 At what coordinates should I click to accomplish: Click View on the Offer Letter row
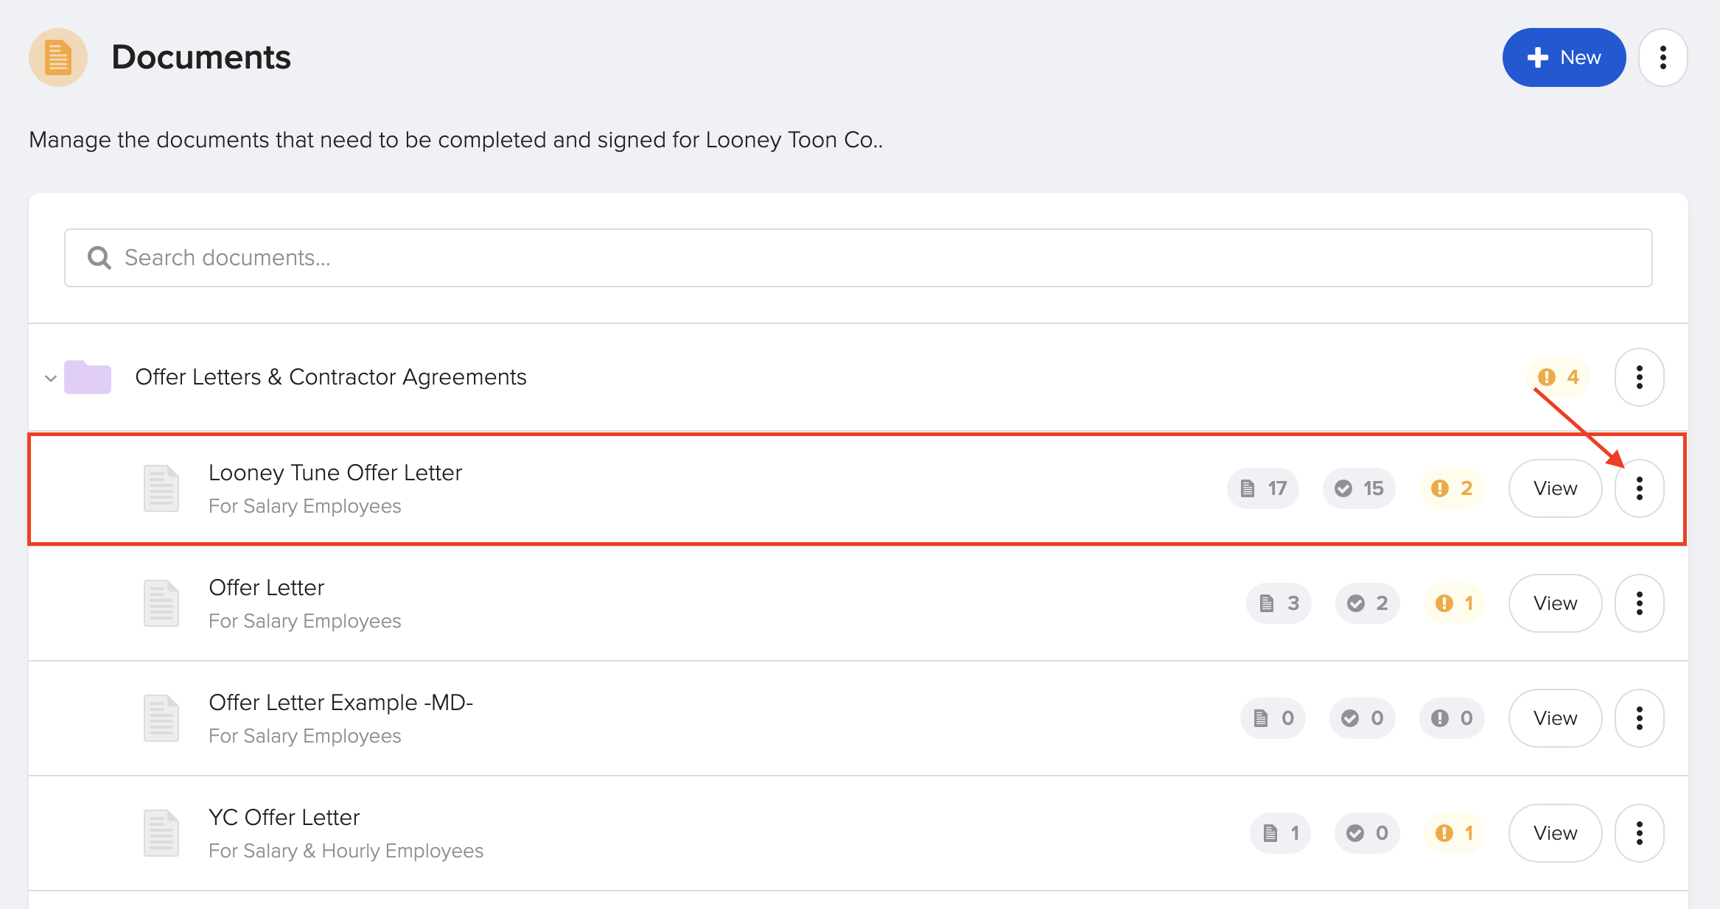click(x=1554, y=603)
